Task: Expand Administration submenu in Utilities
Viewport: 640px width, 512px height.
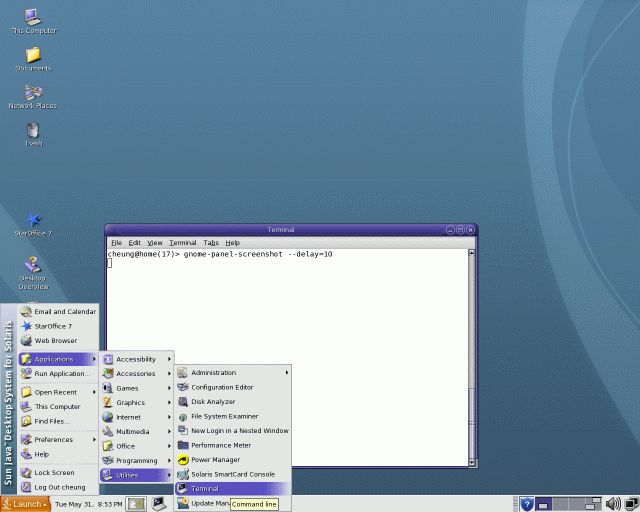Action: click(x=233, y=373)
